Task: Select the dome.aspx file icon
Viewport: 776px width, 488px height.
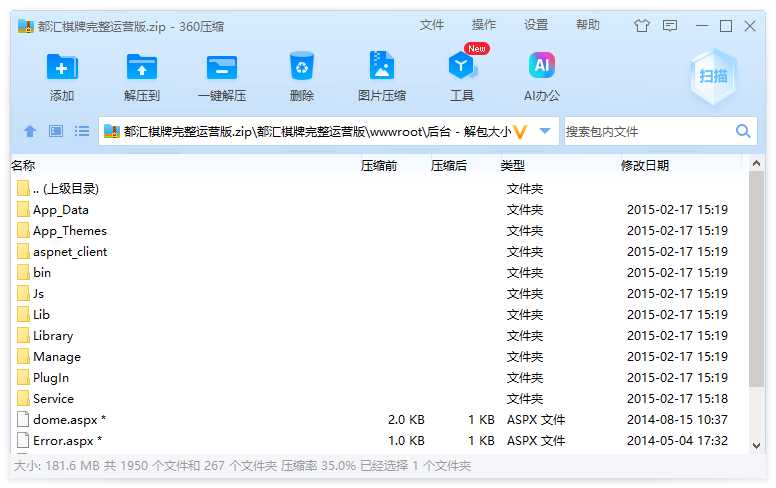Action: (23, 419)
